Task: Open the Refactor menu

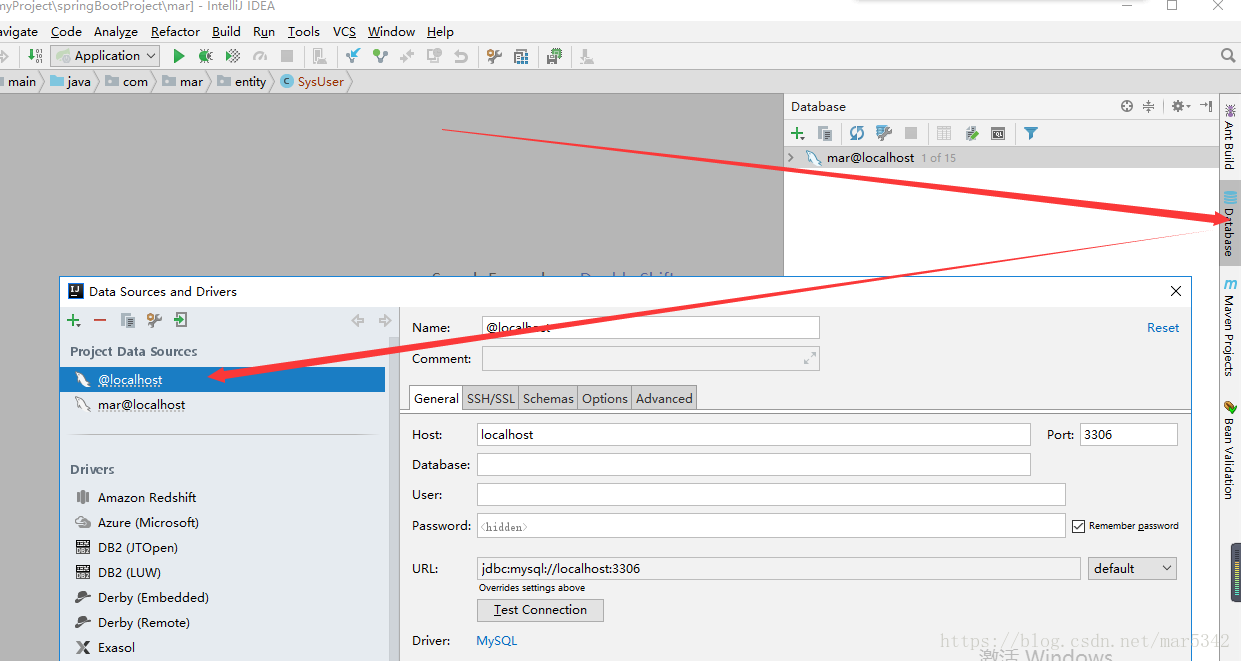Action: coord(175,32)
